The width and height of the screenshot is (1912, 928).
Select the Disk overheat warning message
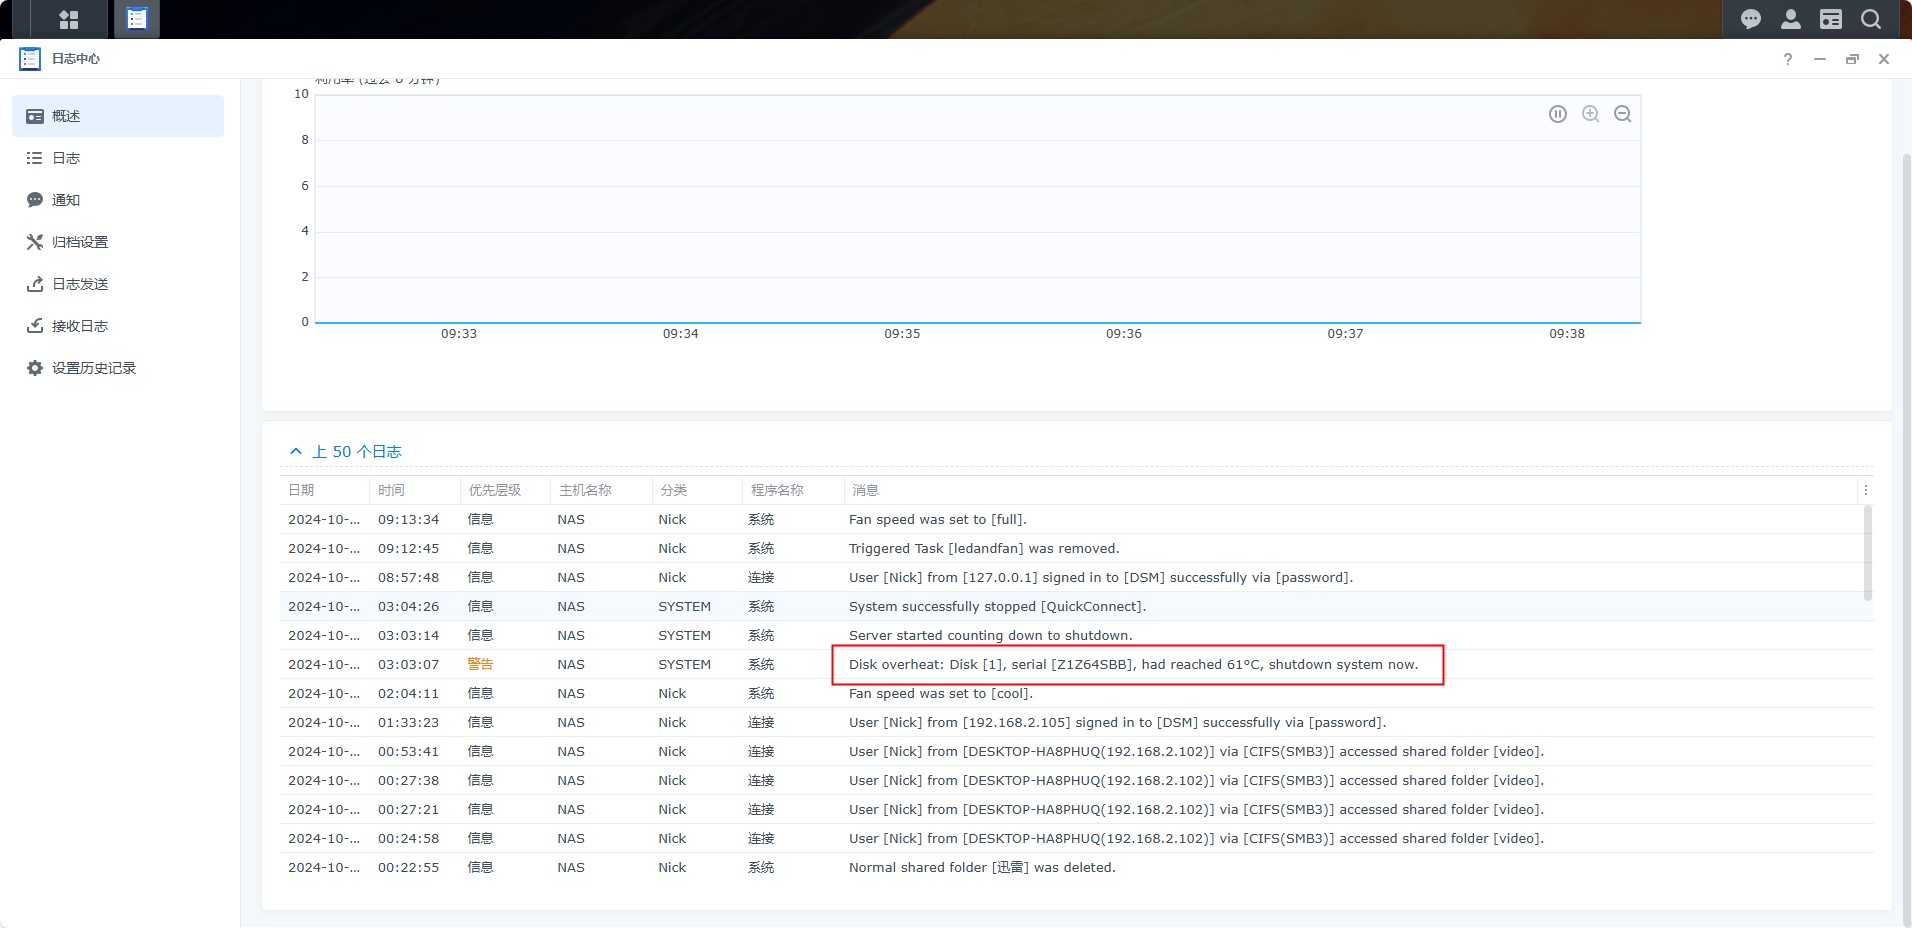[x=1133, y=665]
